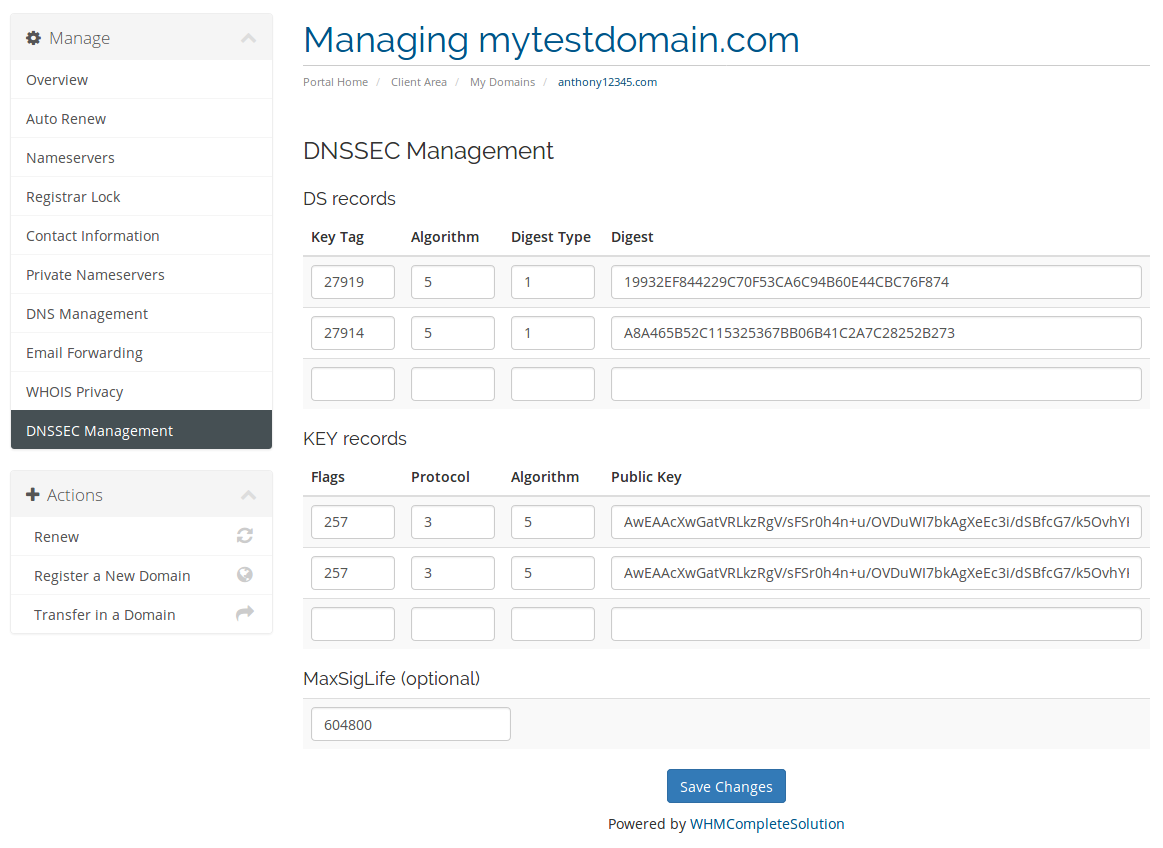Click the My Domains breadcrumb

(x=502, y=82)
